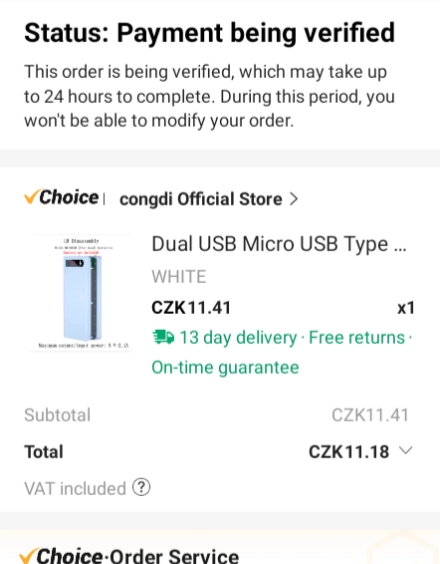
Task: Open the power bank product thumbnail
Action: (x=82, y=293)
